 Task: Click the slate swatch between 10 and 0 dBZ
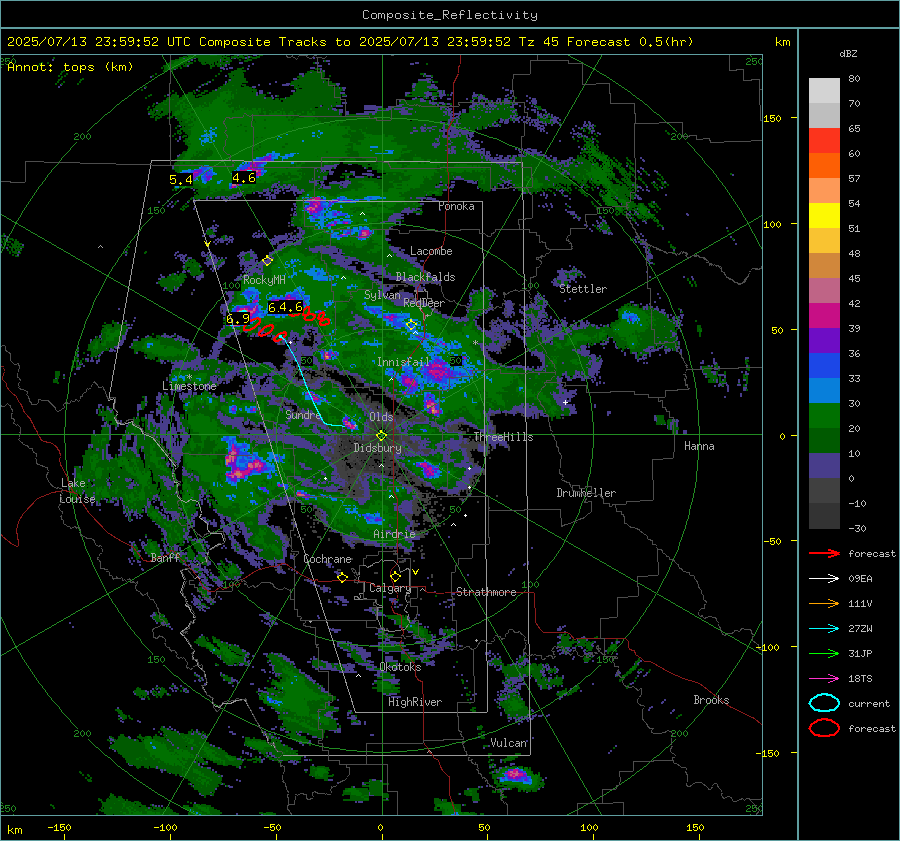click(x=824, y=466)
